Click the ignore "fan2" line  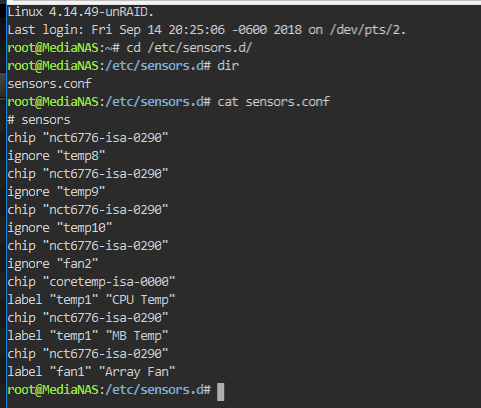click(x=53, y=264)
